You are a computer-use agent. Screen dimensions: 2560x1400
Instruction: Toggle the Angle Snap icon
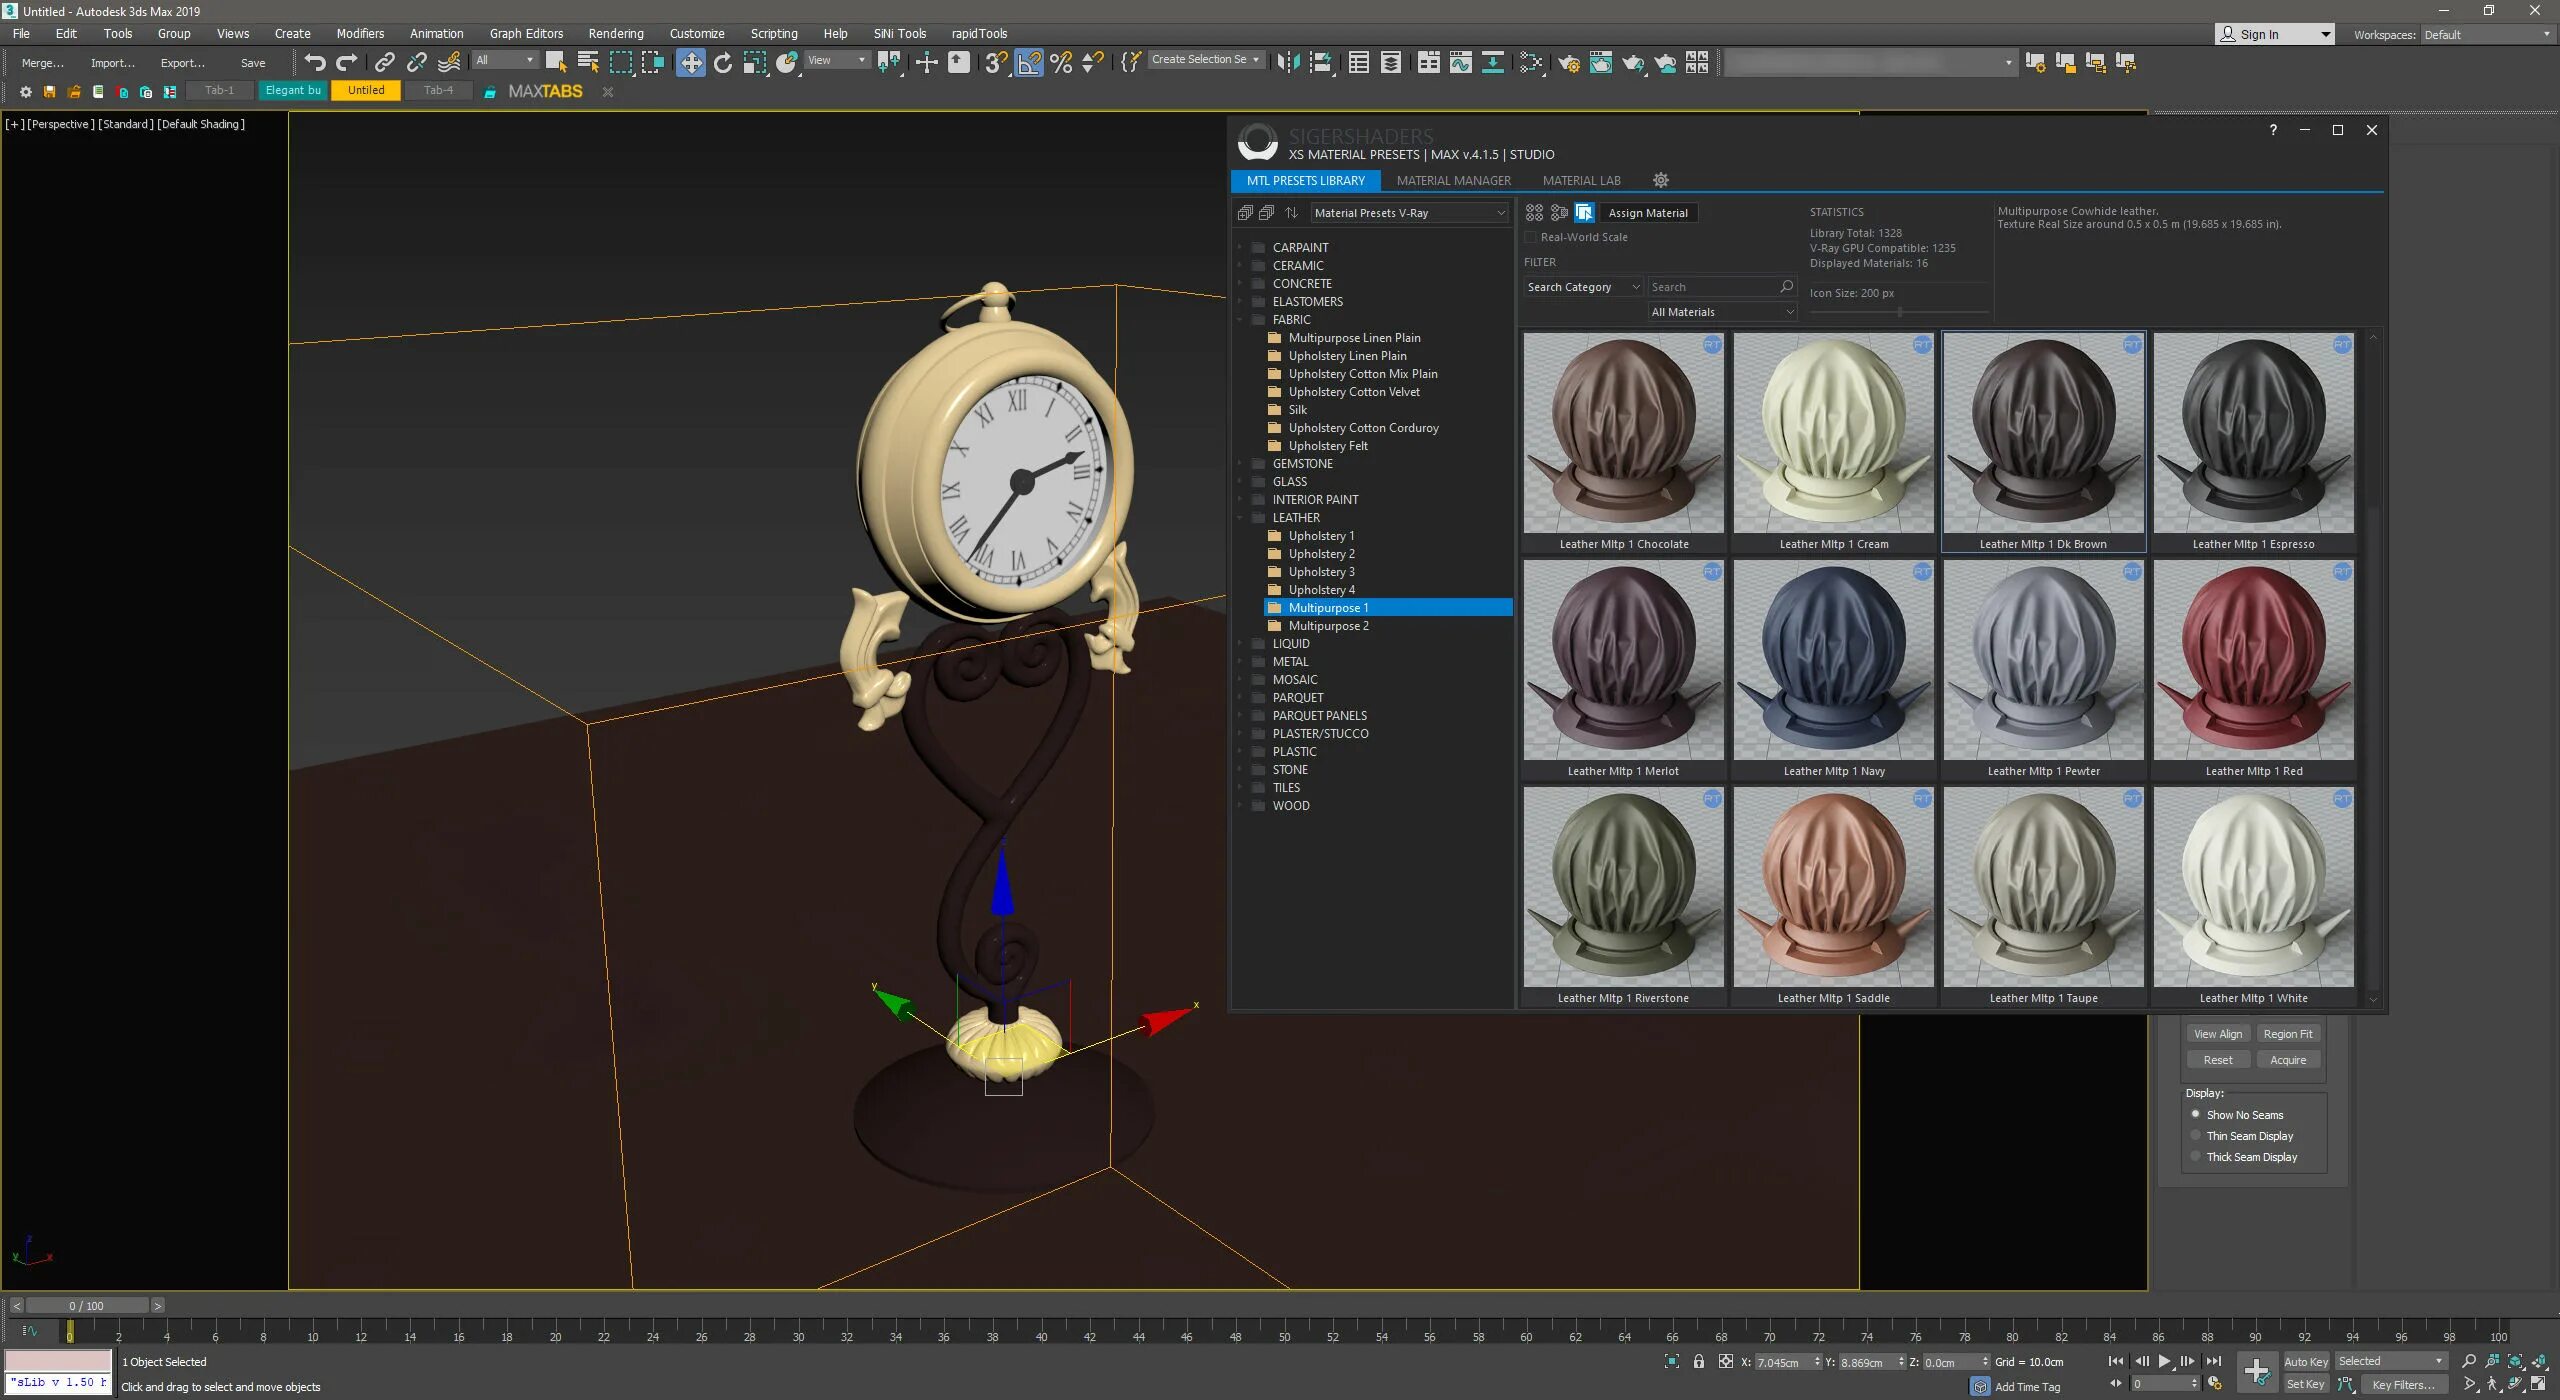(1028, 62)
